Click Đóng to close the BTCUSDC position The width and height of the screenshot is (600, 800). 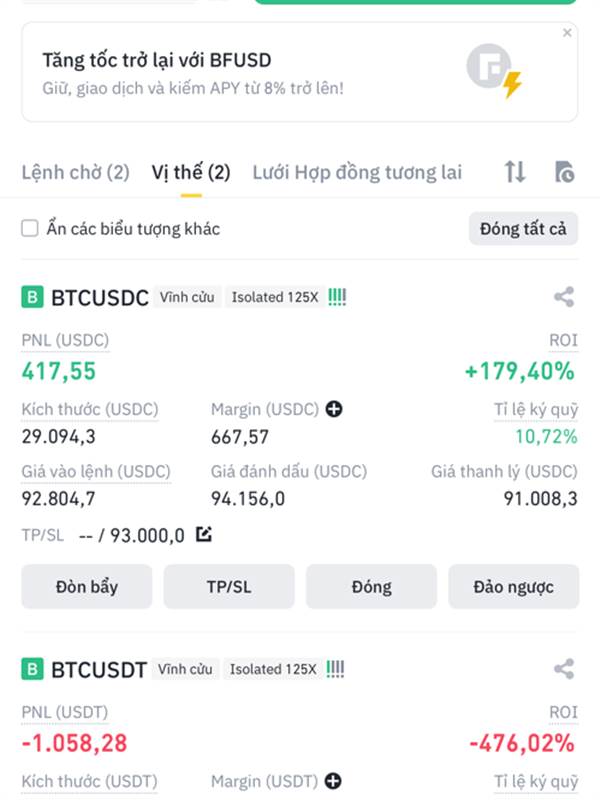(x=371, y=587)
